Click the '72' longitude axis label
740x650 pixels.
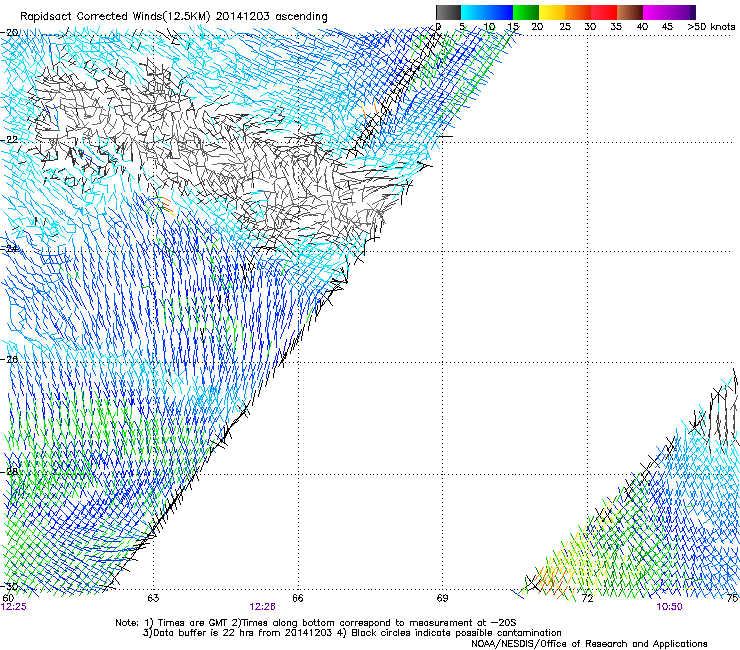coord(587,598)
